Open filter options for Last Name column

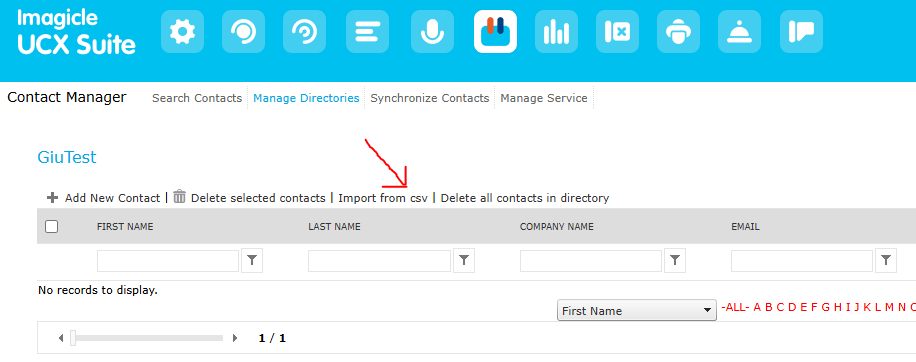(x=464, y=261)
